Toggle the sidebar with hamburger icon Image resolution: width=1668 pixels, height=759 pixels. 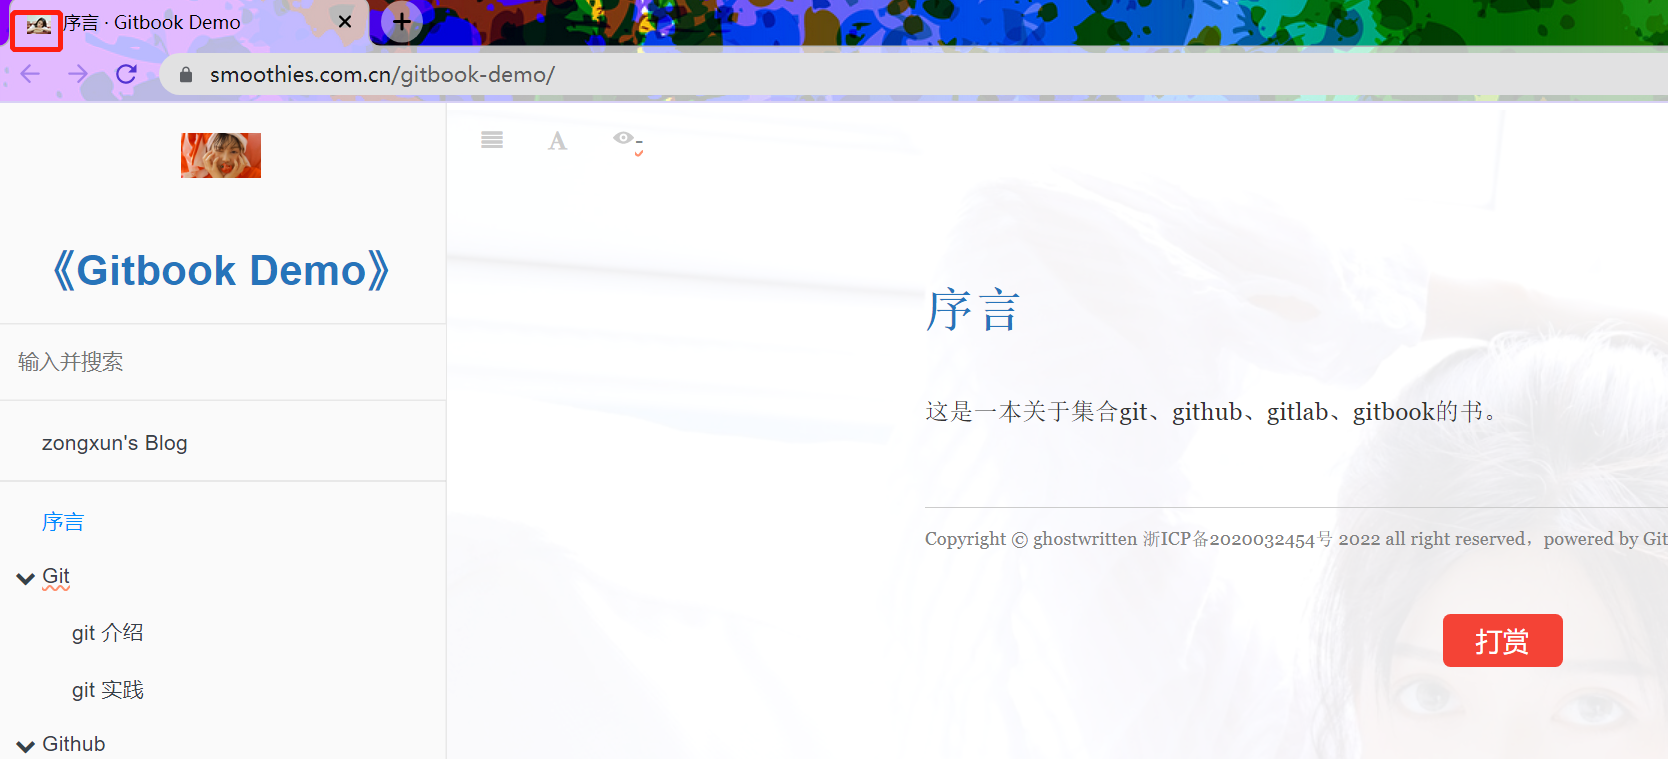[x=492, y=140]
